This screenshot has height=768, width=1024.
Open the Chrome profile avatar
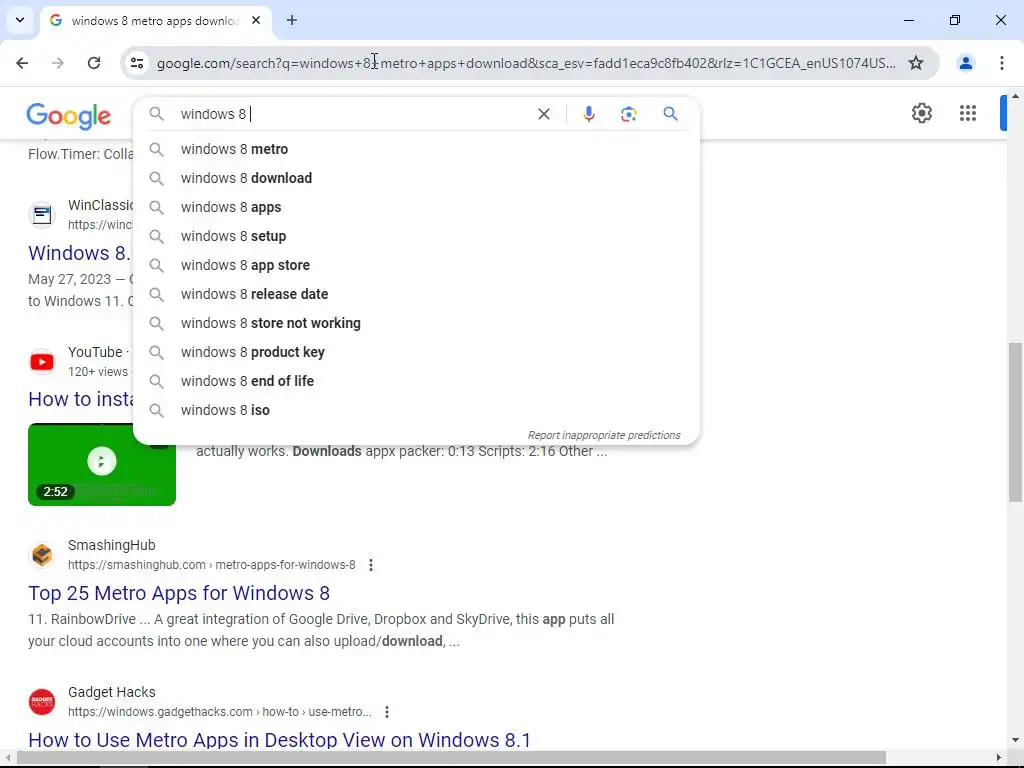click(966, 63)
